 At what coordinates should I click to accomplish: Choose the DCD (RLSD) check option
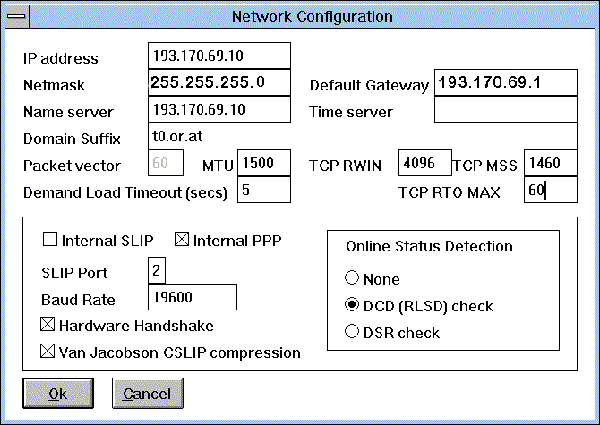pos(351,306)
